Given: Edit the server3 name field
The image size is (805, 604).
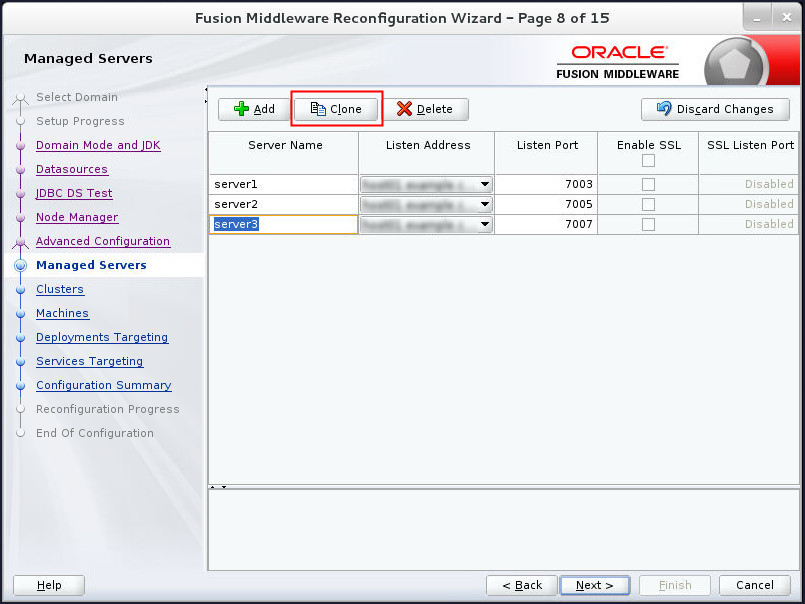Looking at the screenshot, I should [283, 224].
